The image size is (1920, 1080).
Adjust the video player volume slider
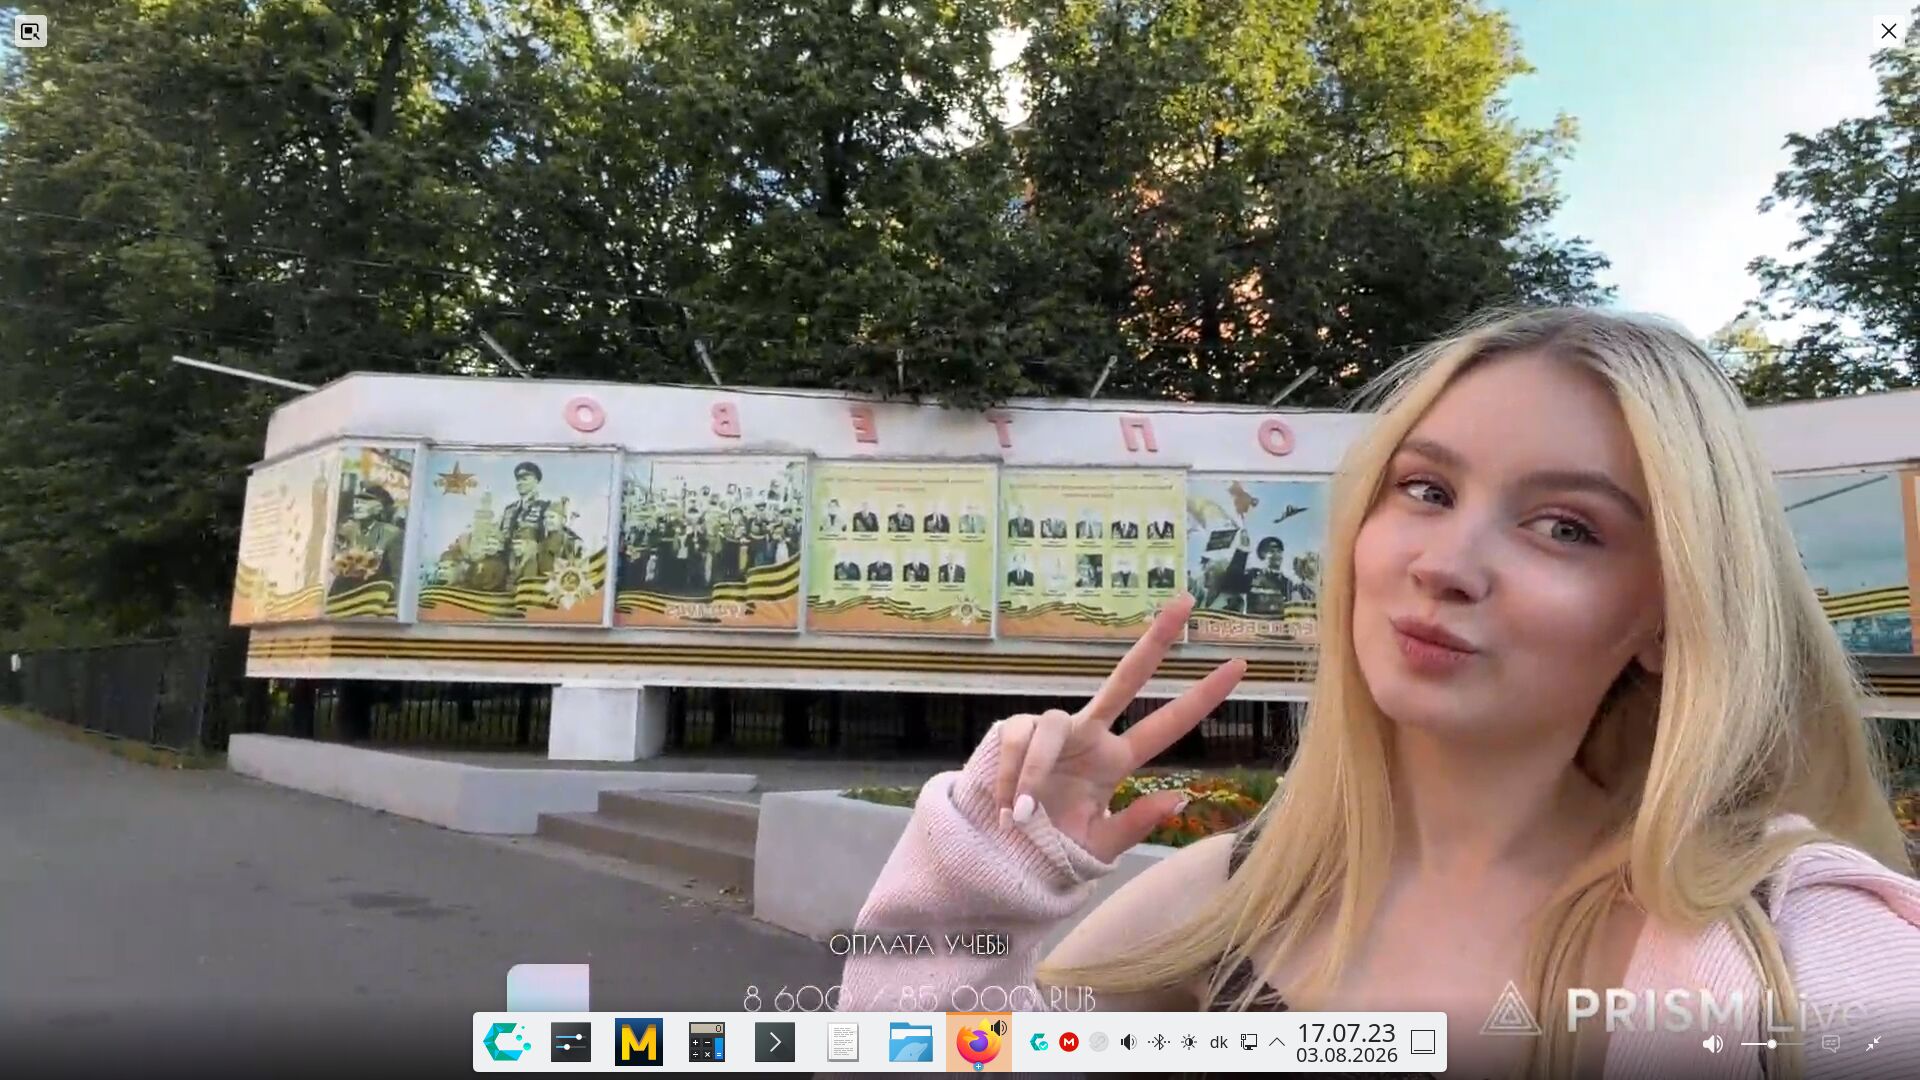point(1772,1044)
